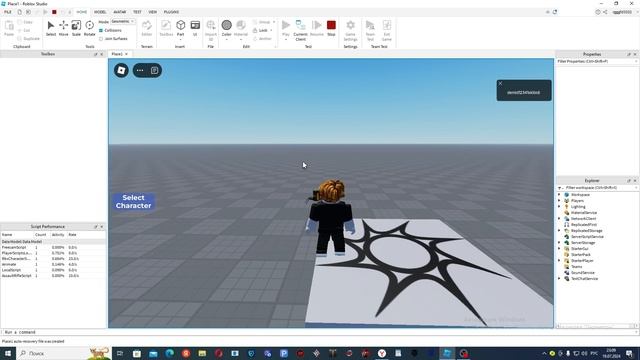Image resolution: width=640 pixels, height=360 pixels.
Task: Toggle the Join Surfaces checkbox
Action: point(101,39)
